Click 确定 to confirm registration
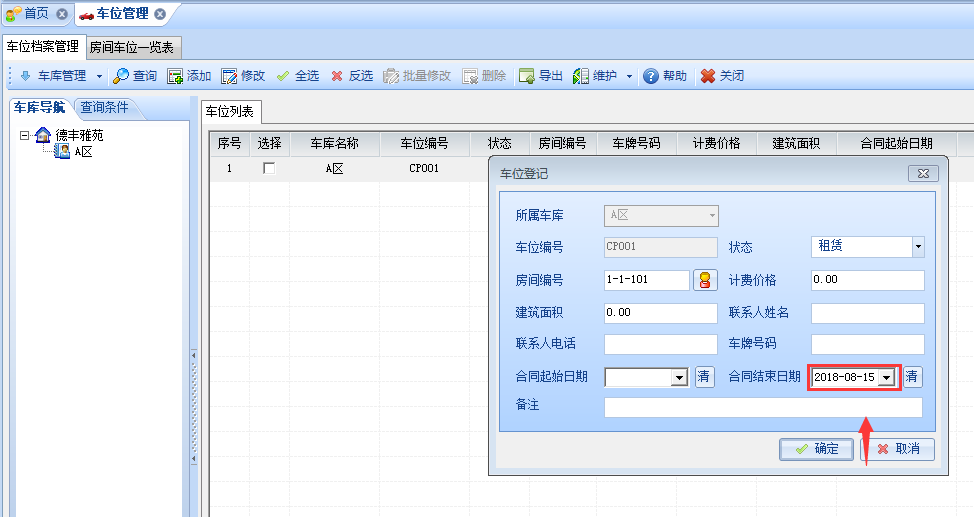974x517 pixels. pos(817,449)
